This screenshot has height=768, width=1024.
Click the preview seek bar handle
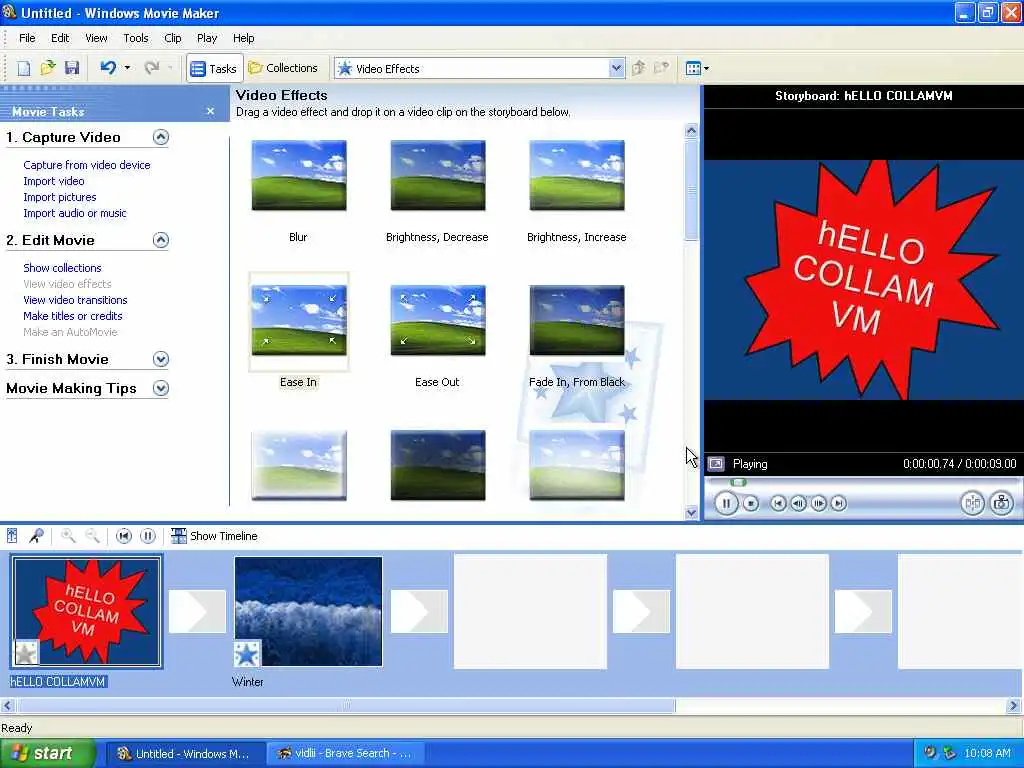point(738,483)
